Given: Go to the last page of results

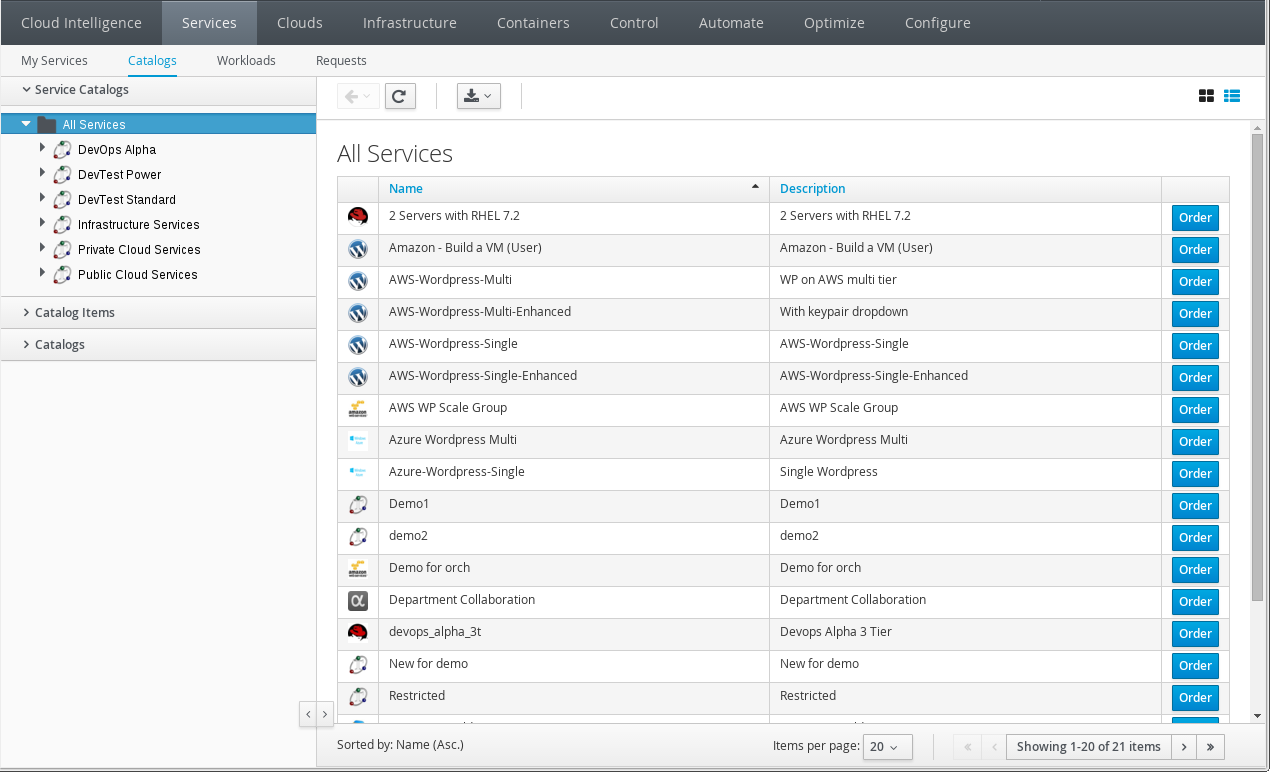Looking at the screenshot, I should click(x=1210, y=746).
